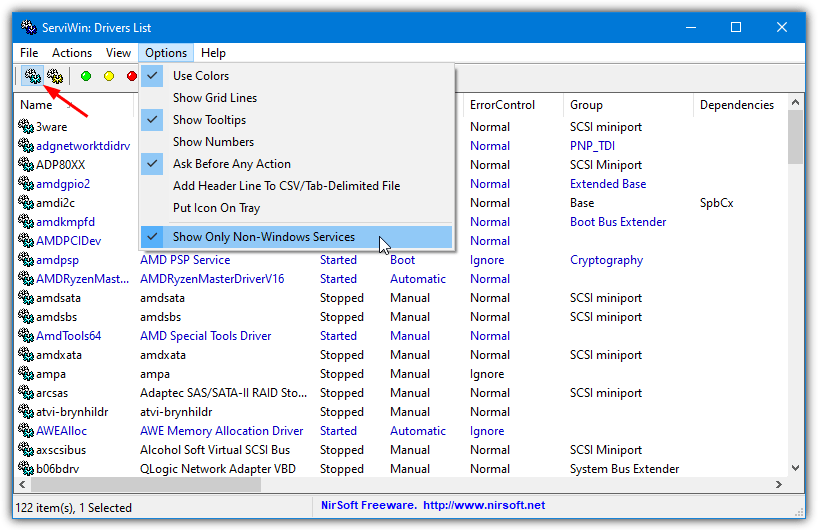Image resolution: width=818 pixels, height=530 pixels.
Task: Select Alcohol Soft Virtual SCSI Bus
Action: pyautogui.click(x=215, y=450)
